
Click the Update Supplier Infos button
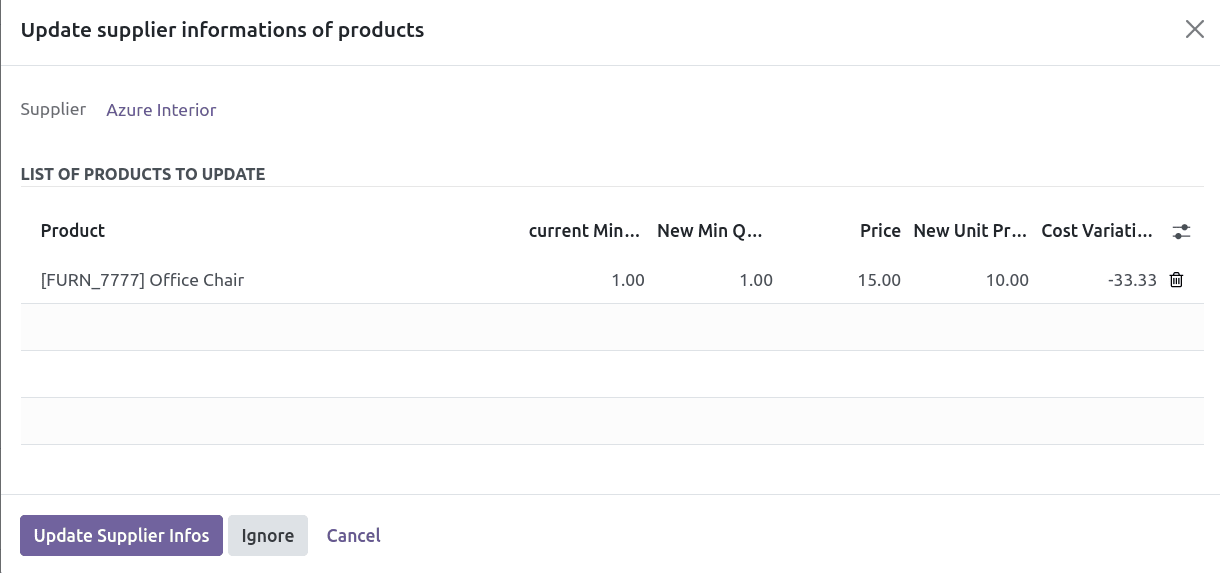click(x=121, y=536)
